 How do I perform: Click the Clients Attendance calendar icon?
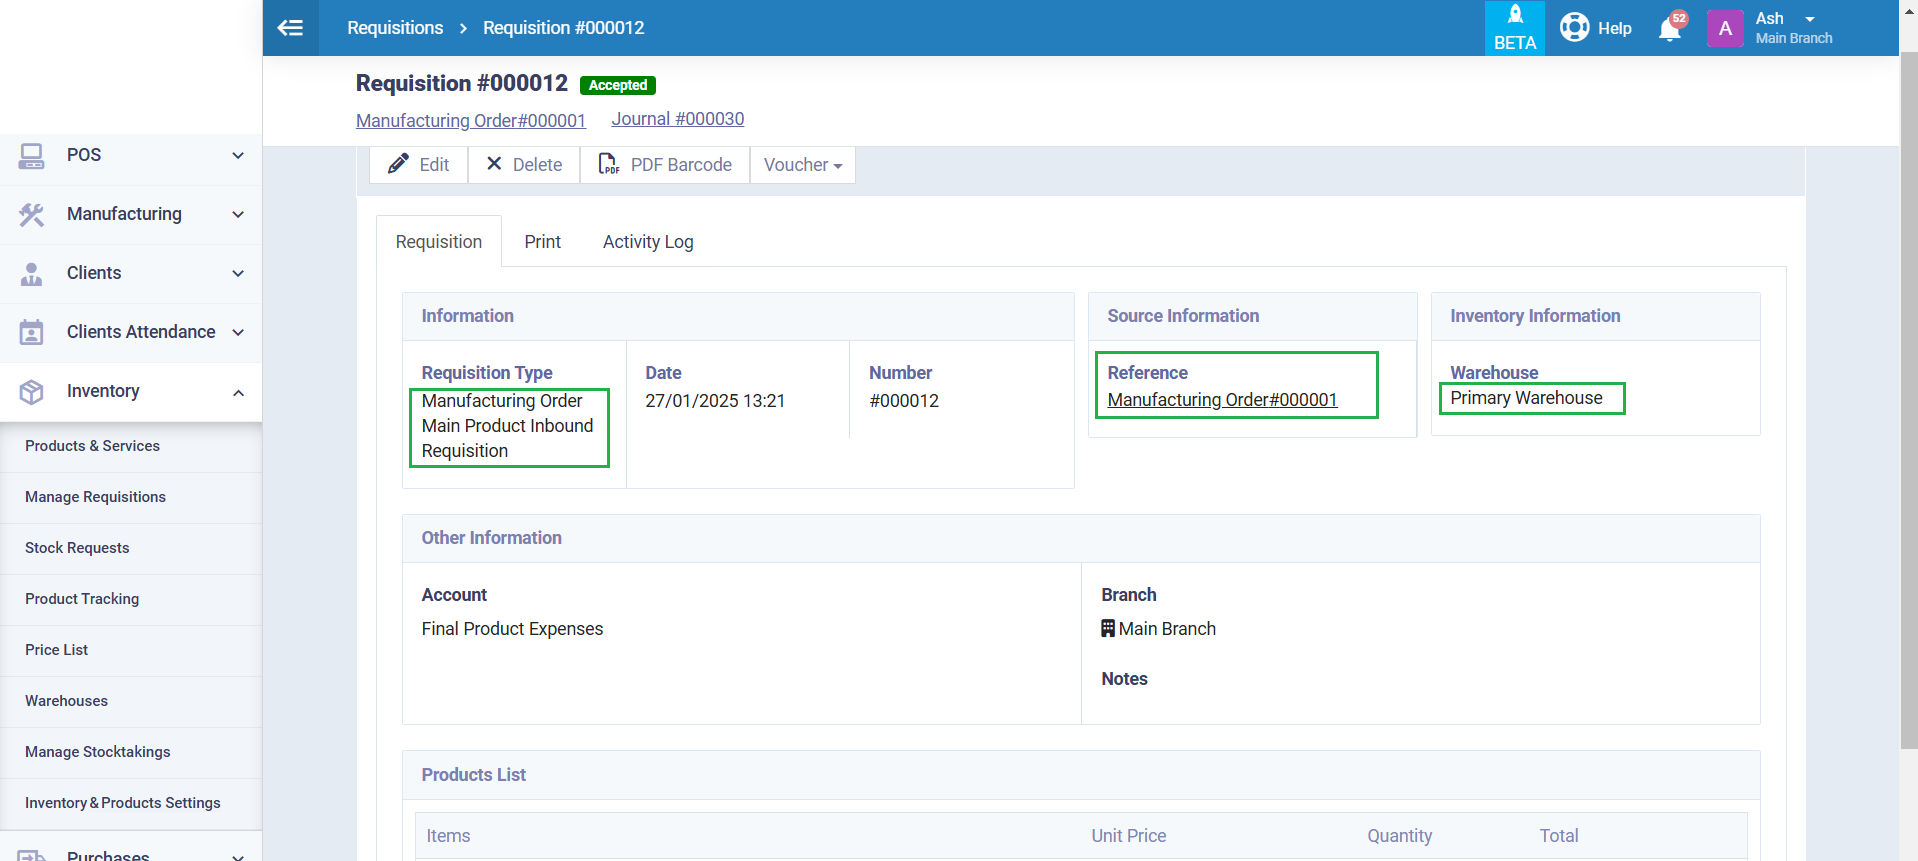click(31, 332)
